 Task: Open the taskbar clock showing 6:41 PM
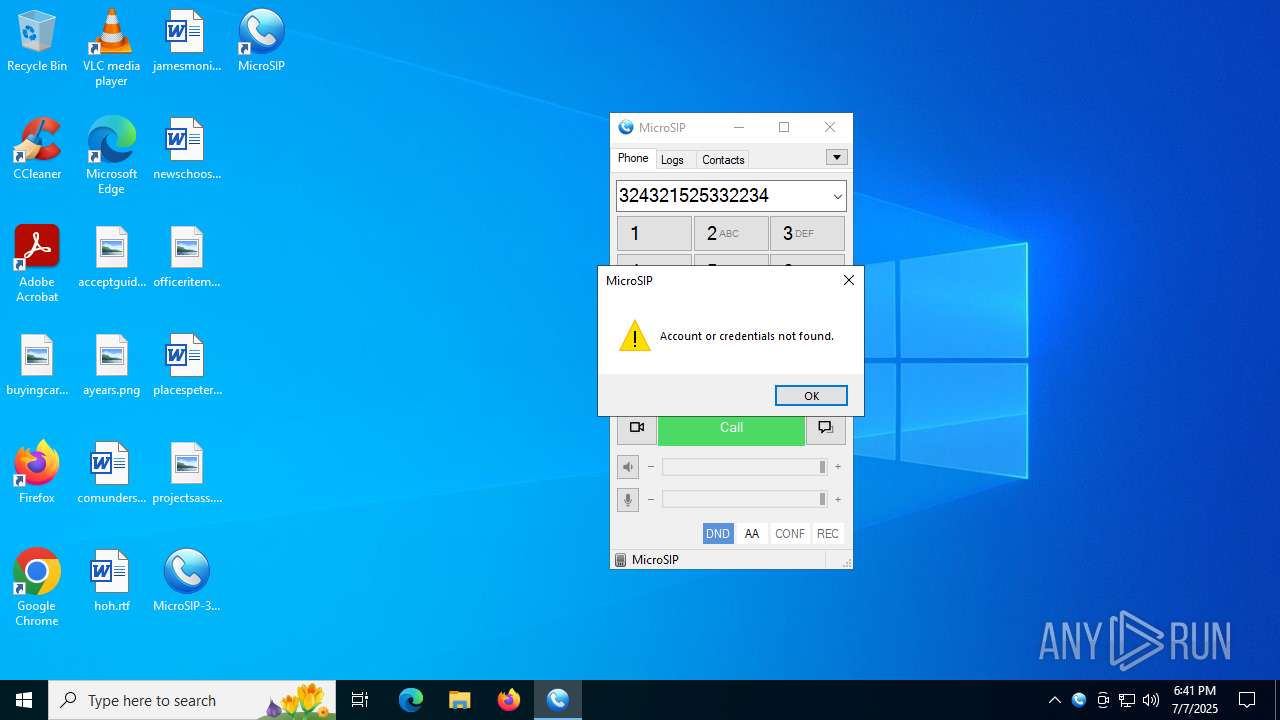pyautogui.click(x=1195, y=700)
